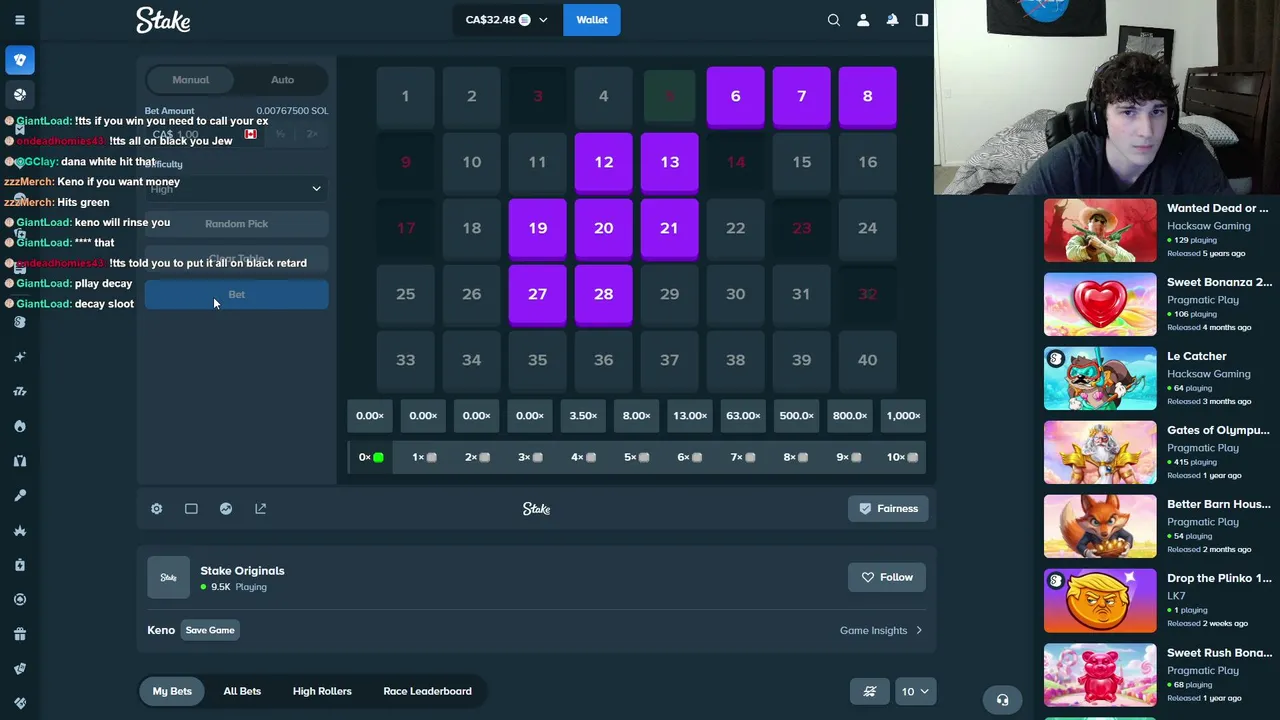Open the Better Barn House game thumbnail
Image resolution: width=1280 pixels, height=720 pixels.
1100,526
